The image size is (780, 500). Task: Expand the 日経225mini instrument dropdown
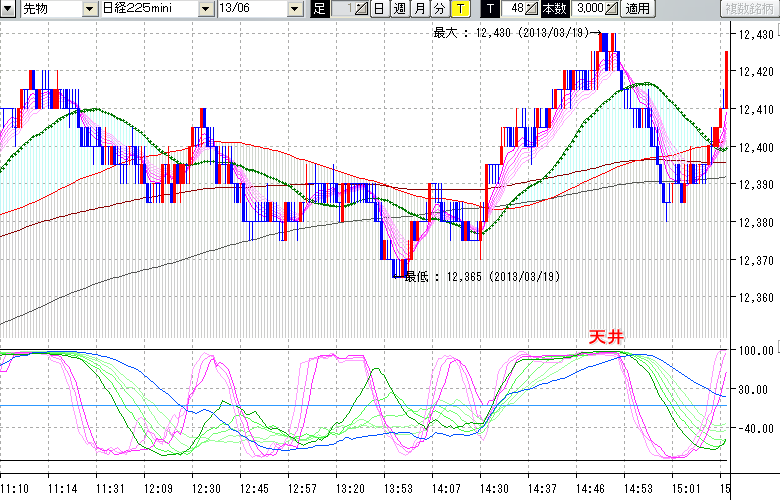205,9
